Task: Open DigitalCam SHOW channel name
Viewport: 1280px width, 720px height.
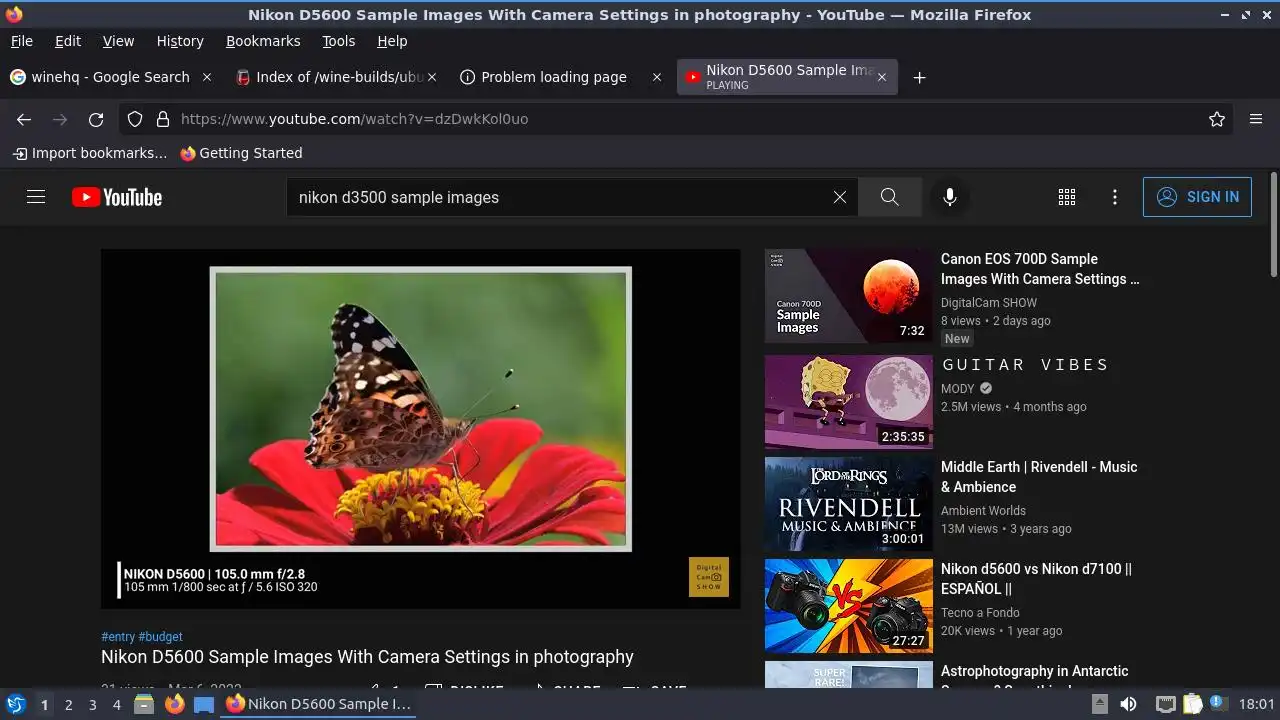Action: click(x=989, y=302)
